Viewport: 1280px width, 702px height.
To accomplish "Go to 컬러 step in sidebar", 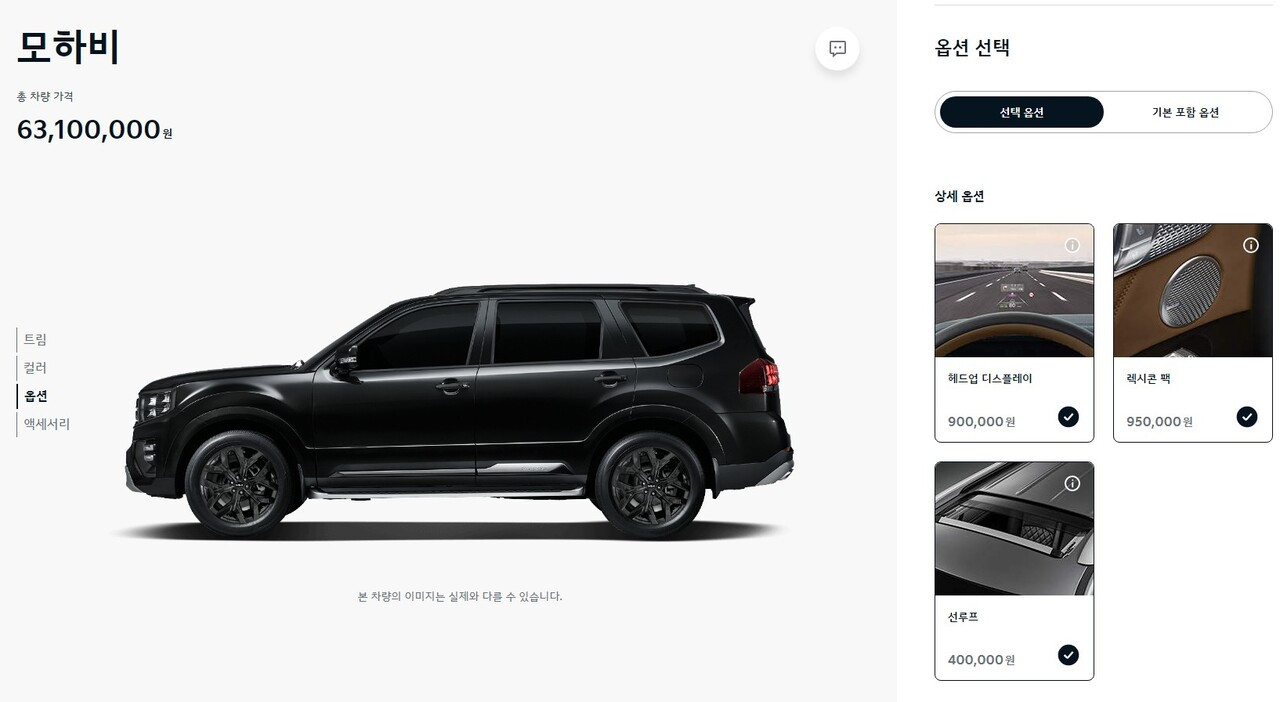I will pyautogui.click(x=35, y=368).
